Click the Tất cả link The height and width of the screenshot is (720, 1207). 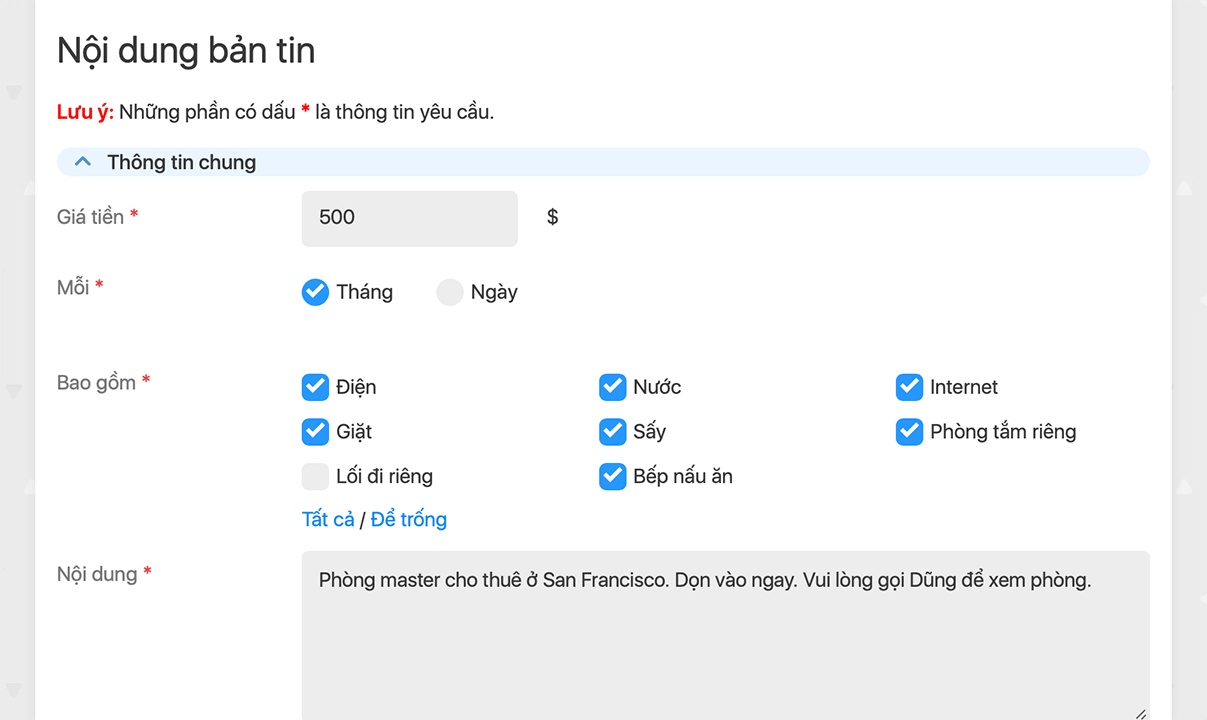328,519
